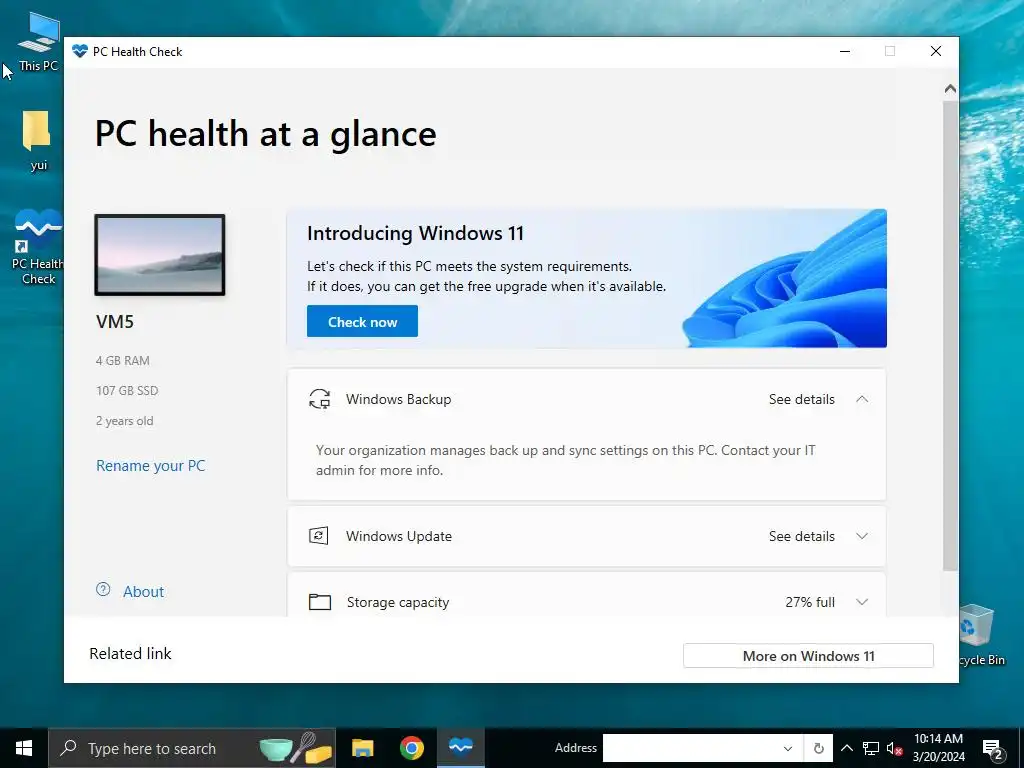Open the network status tray icon
This screenshot has height=768, width=1024.
pyautogui.click(x=871, y=748)
